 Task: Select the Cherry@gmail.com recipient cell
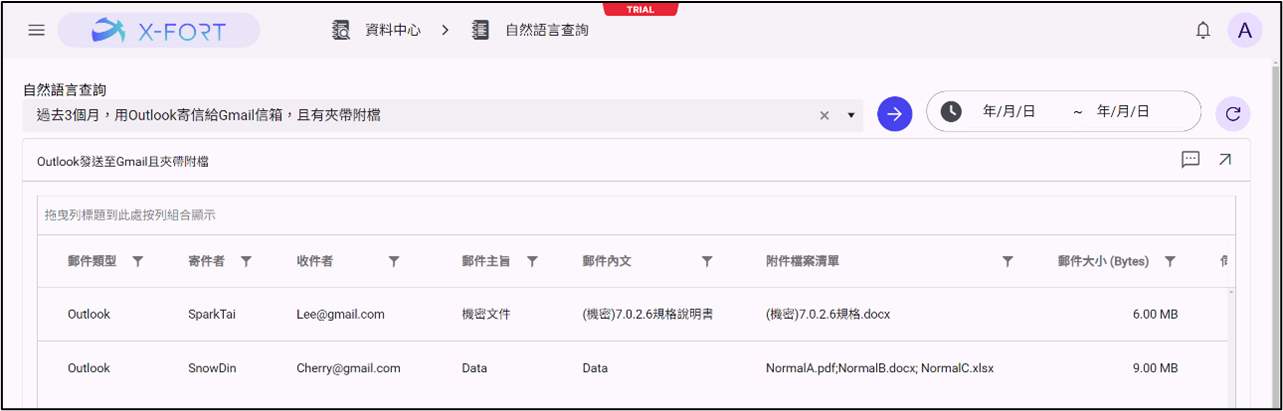tap(348, 368)
